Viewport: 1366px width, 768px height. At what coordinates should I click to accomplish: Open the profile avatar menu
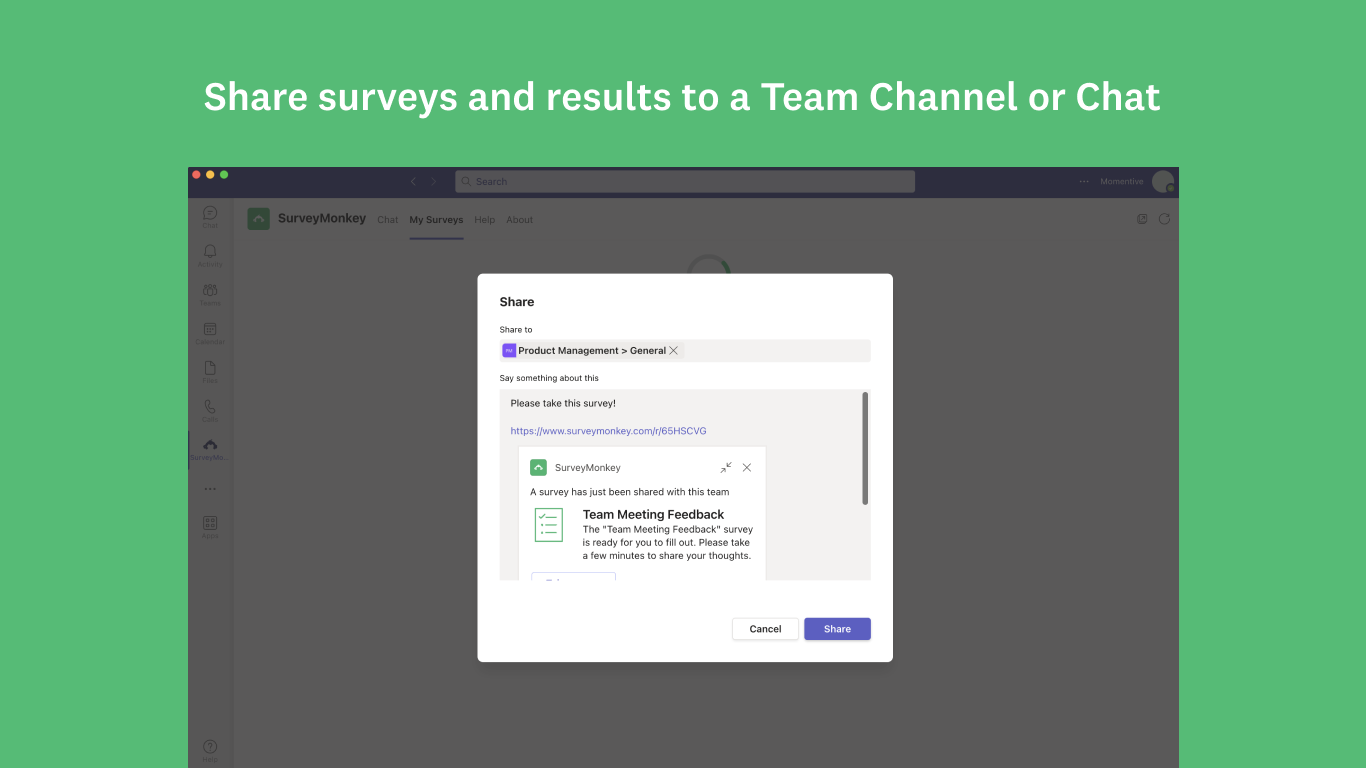point(1163,181)
